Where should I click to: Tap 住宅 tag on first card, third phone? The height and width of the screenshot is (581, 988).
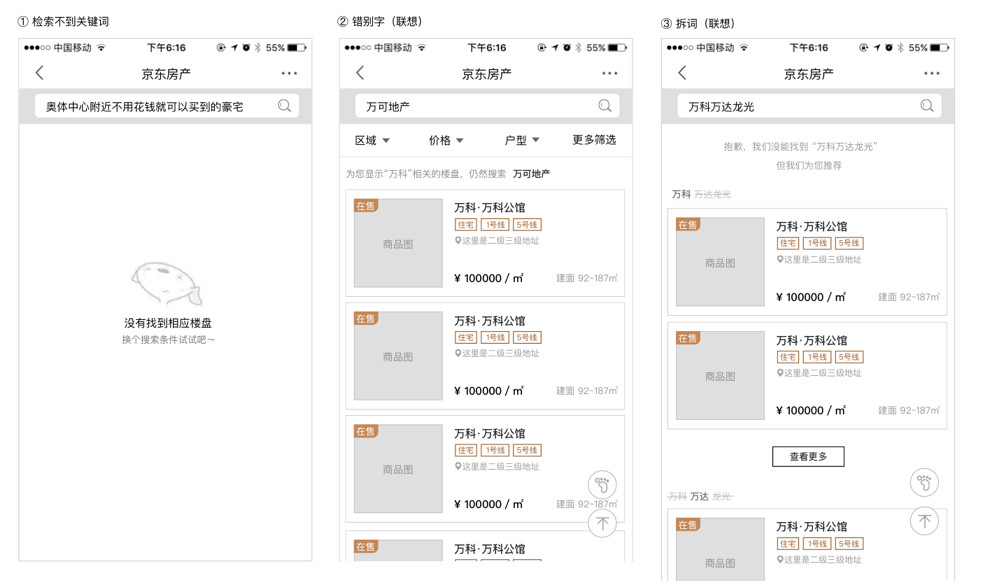(788, 243)
